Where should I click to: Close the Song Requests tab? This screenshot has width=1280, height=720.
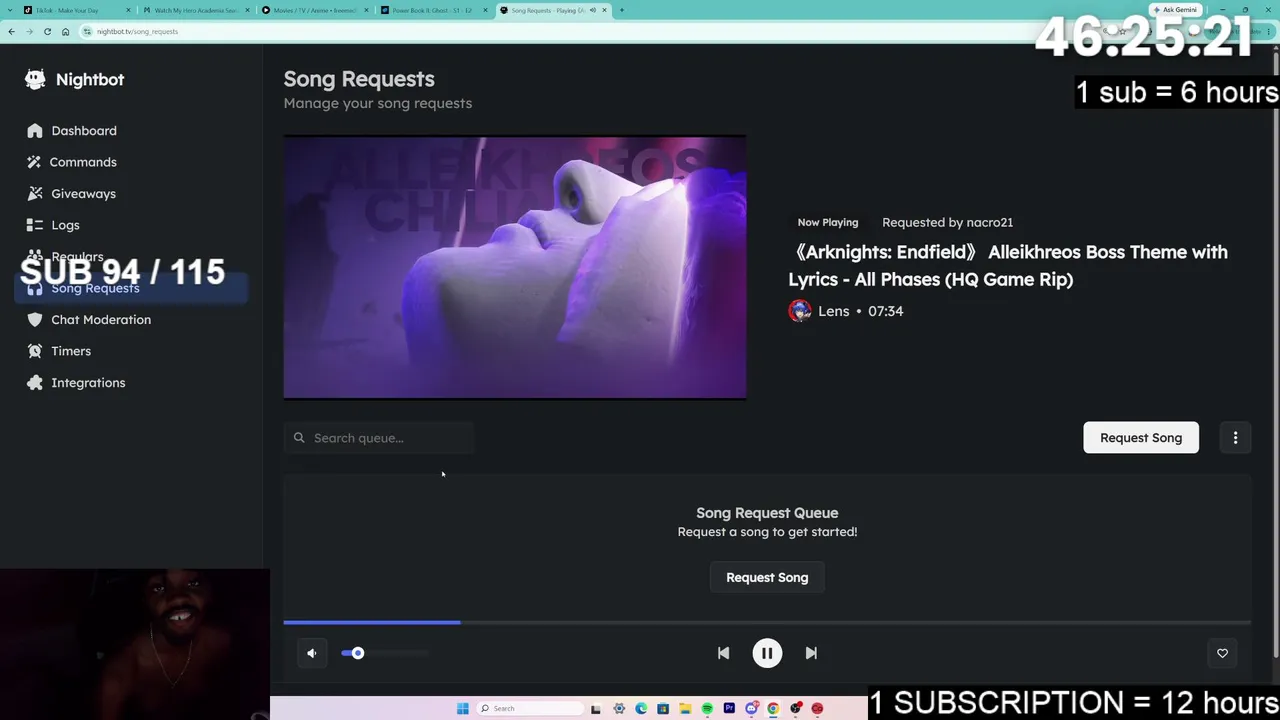(x=604, y=10)
